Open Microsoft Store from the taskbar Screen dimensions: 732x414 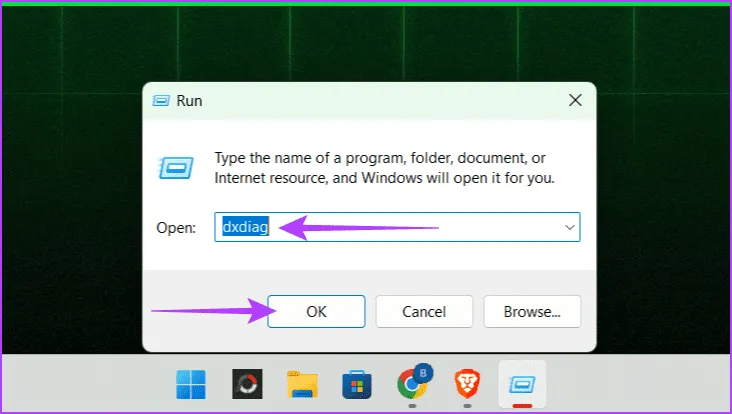pyautogui.click(x=356, y=383)
